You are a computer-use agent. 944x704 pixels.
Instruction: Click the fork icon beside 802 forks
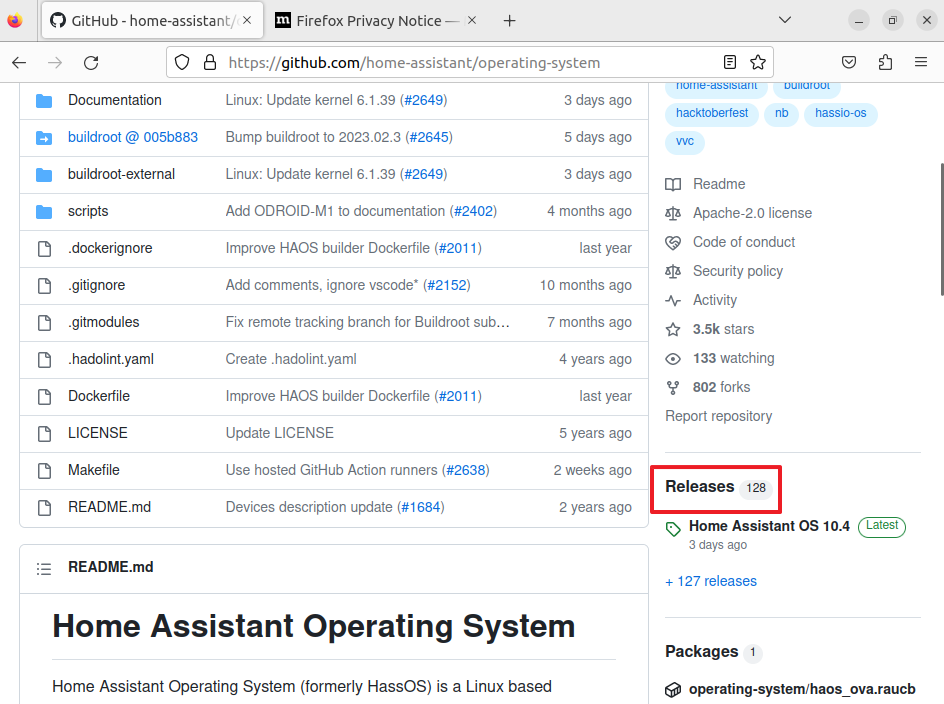coord(673,388)
